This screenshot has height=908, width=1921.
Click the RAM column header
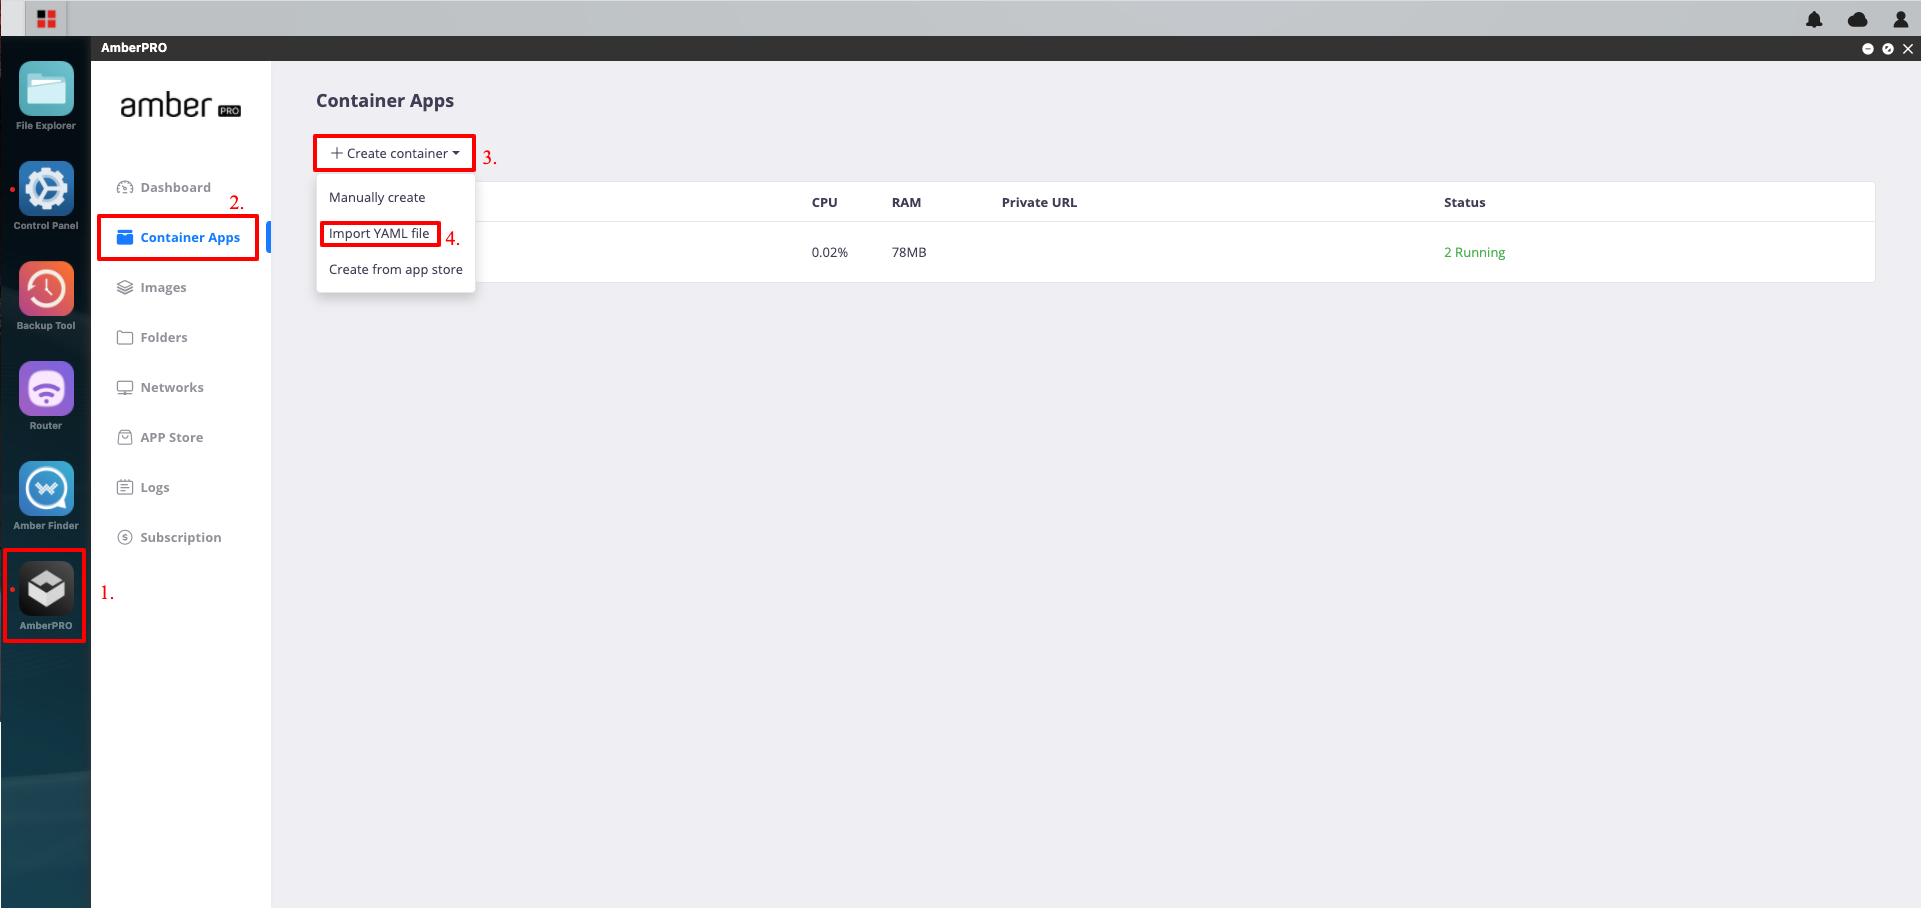coord(906,202)
